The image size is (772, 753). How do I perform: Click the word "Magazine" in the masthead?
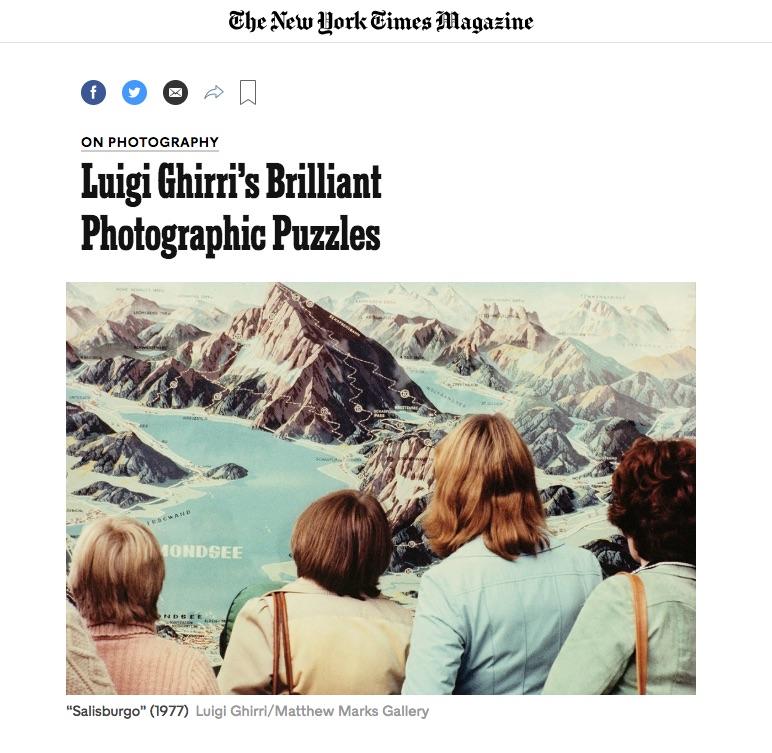482,21
